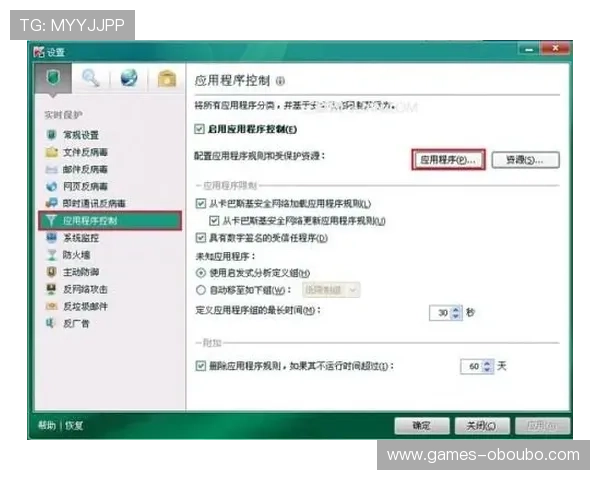Select 主动防御 in the sidebar

coord(81,272)
